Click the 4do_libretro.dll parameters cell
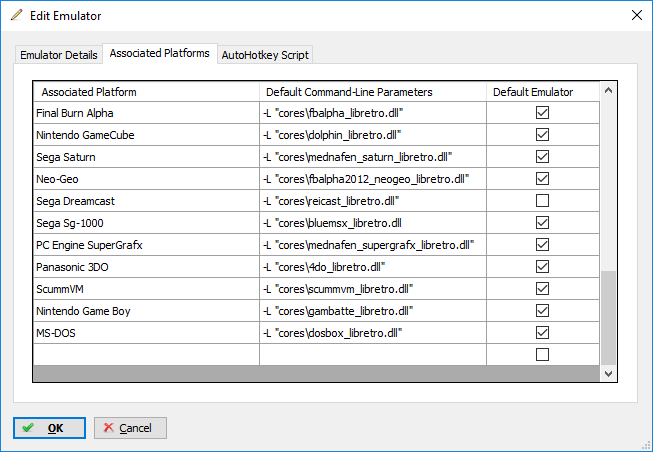 [373, 267]
